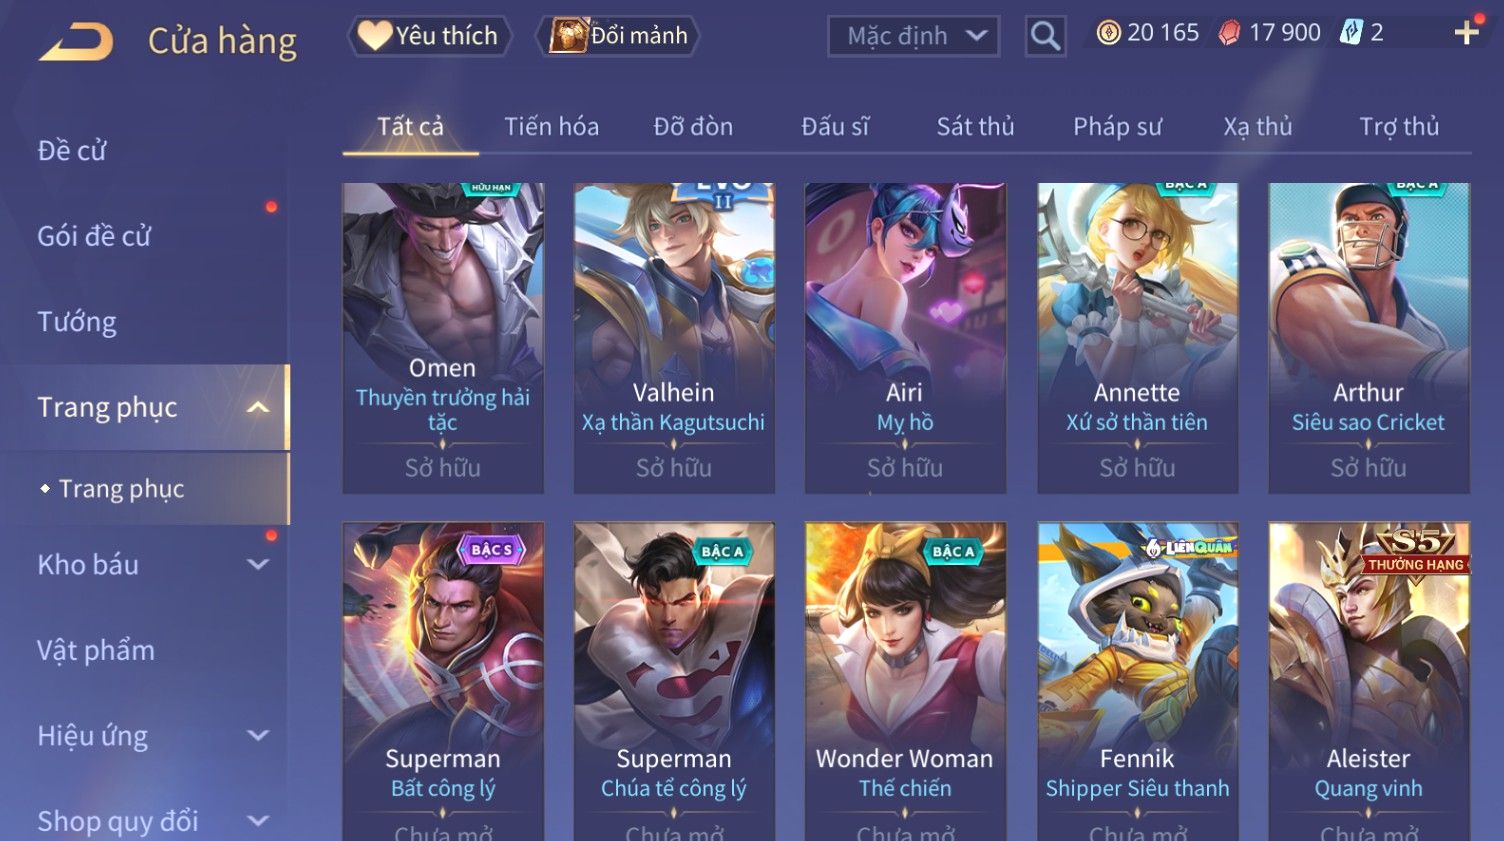Open Tướng in the sidebar
The height and width of the screenshot is (841, 1504).
77,322
